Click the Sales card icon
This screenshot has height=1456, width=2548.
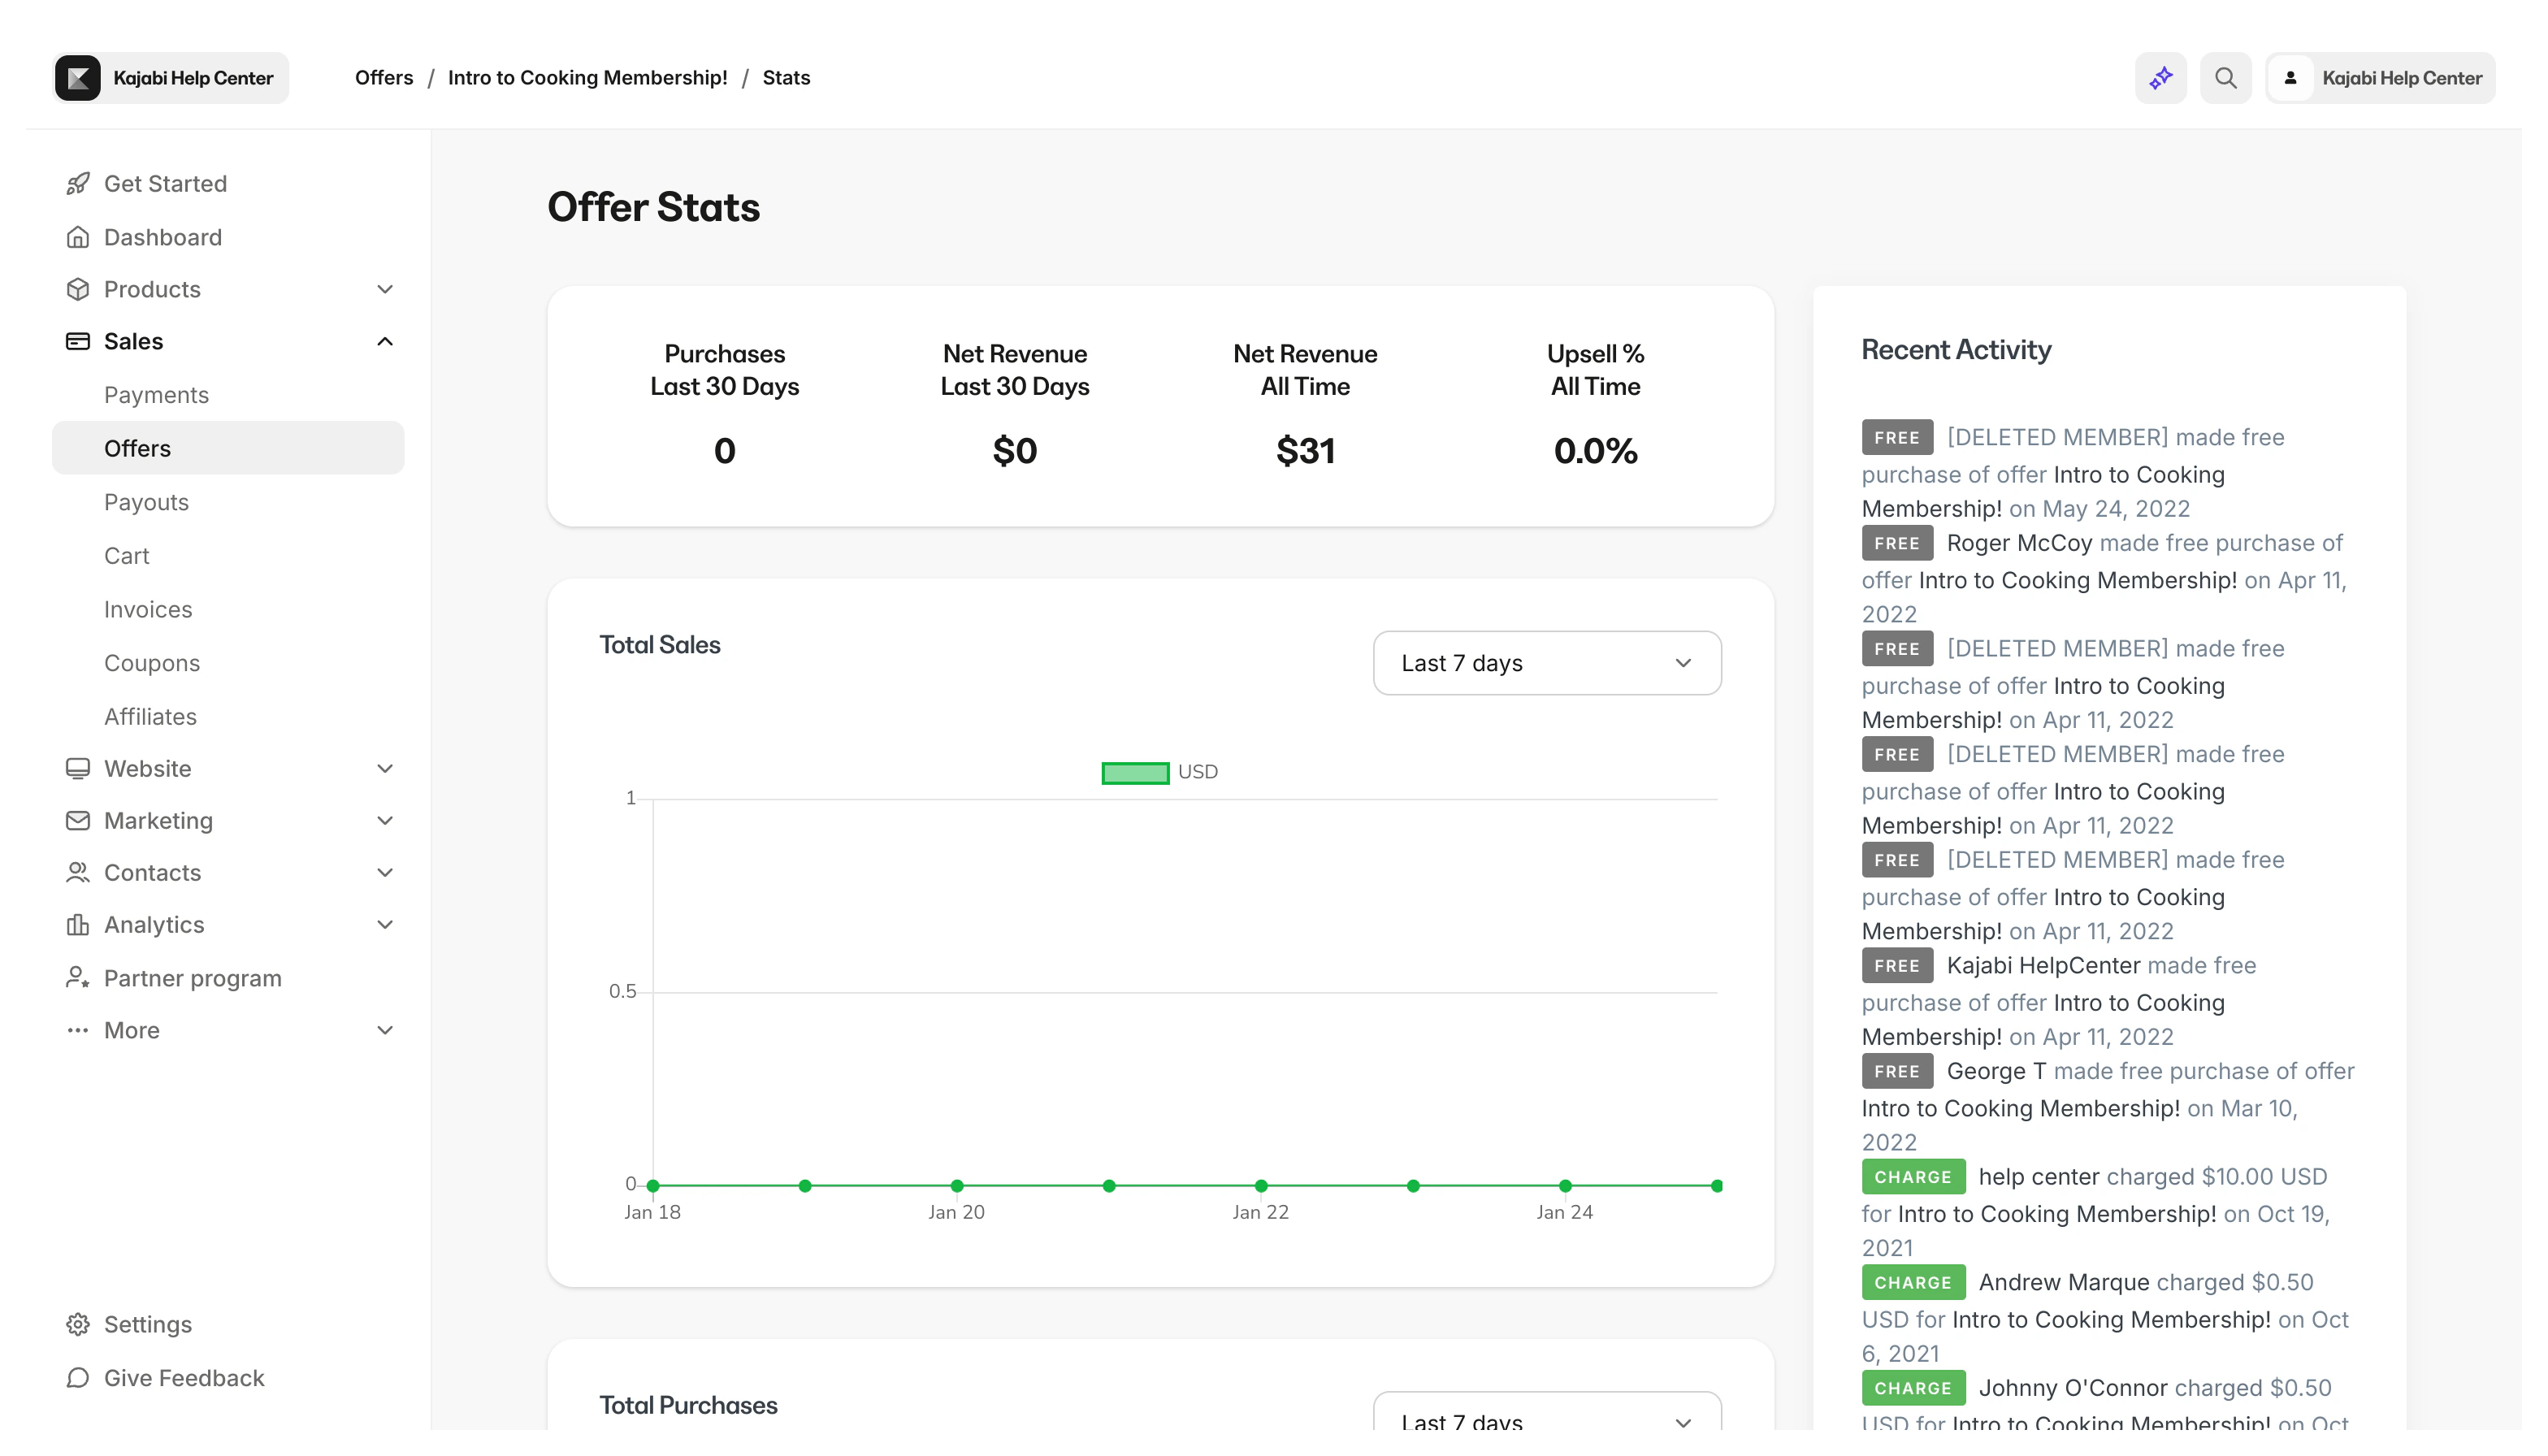click(78, 341)
